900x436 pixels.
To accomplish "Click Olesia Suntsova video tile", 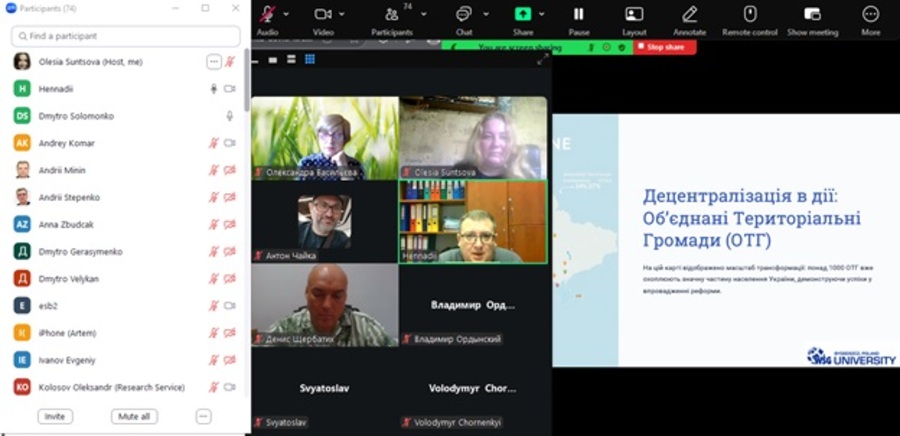I will pyautogui.click(x=473, y=138).
